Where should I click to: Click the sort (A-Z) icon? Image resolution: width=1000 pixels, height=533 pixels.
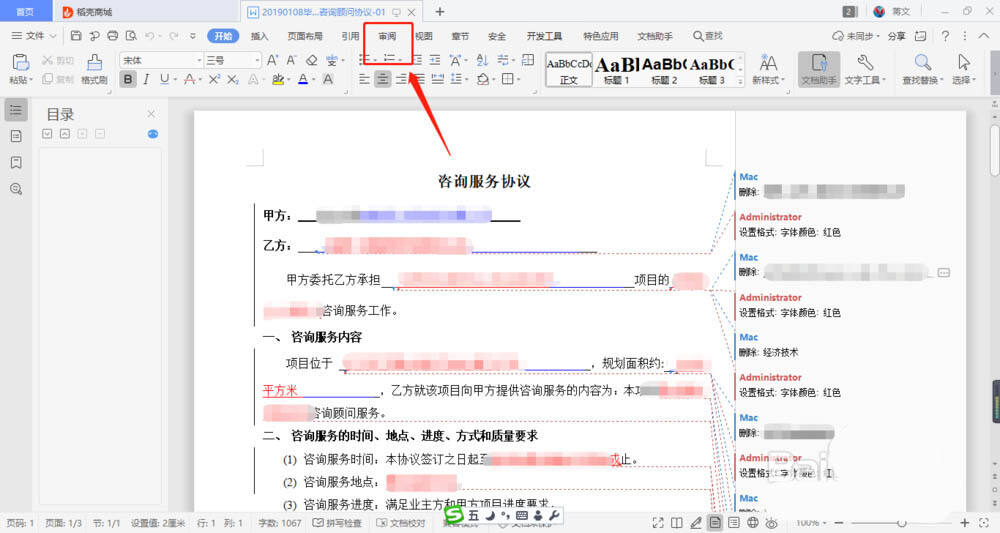click(x=482, y=60)
